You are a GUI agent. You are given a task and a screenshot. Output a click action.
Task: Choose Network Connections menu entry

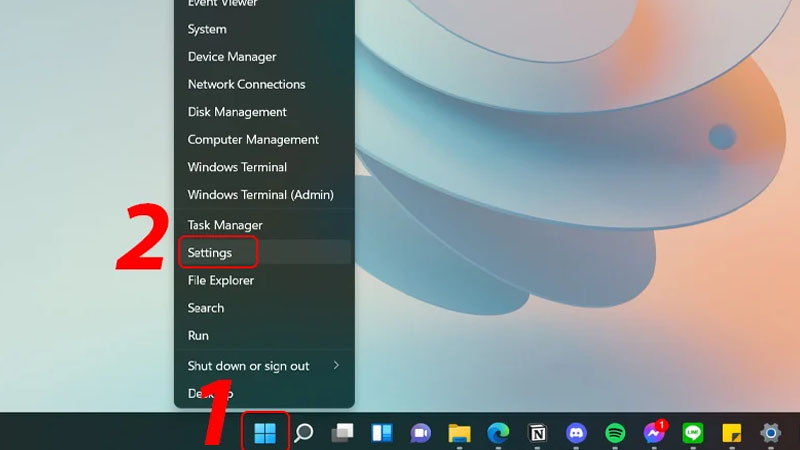(x=264, y=84)
